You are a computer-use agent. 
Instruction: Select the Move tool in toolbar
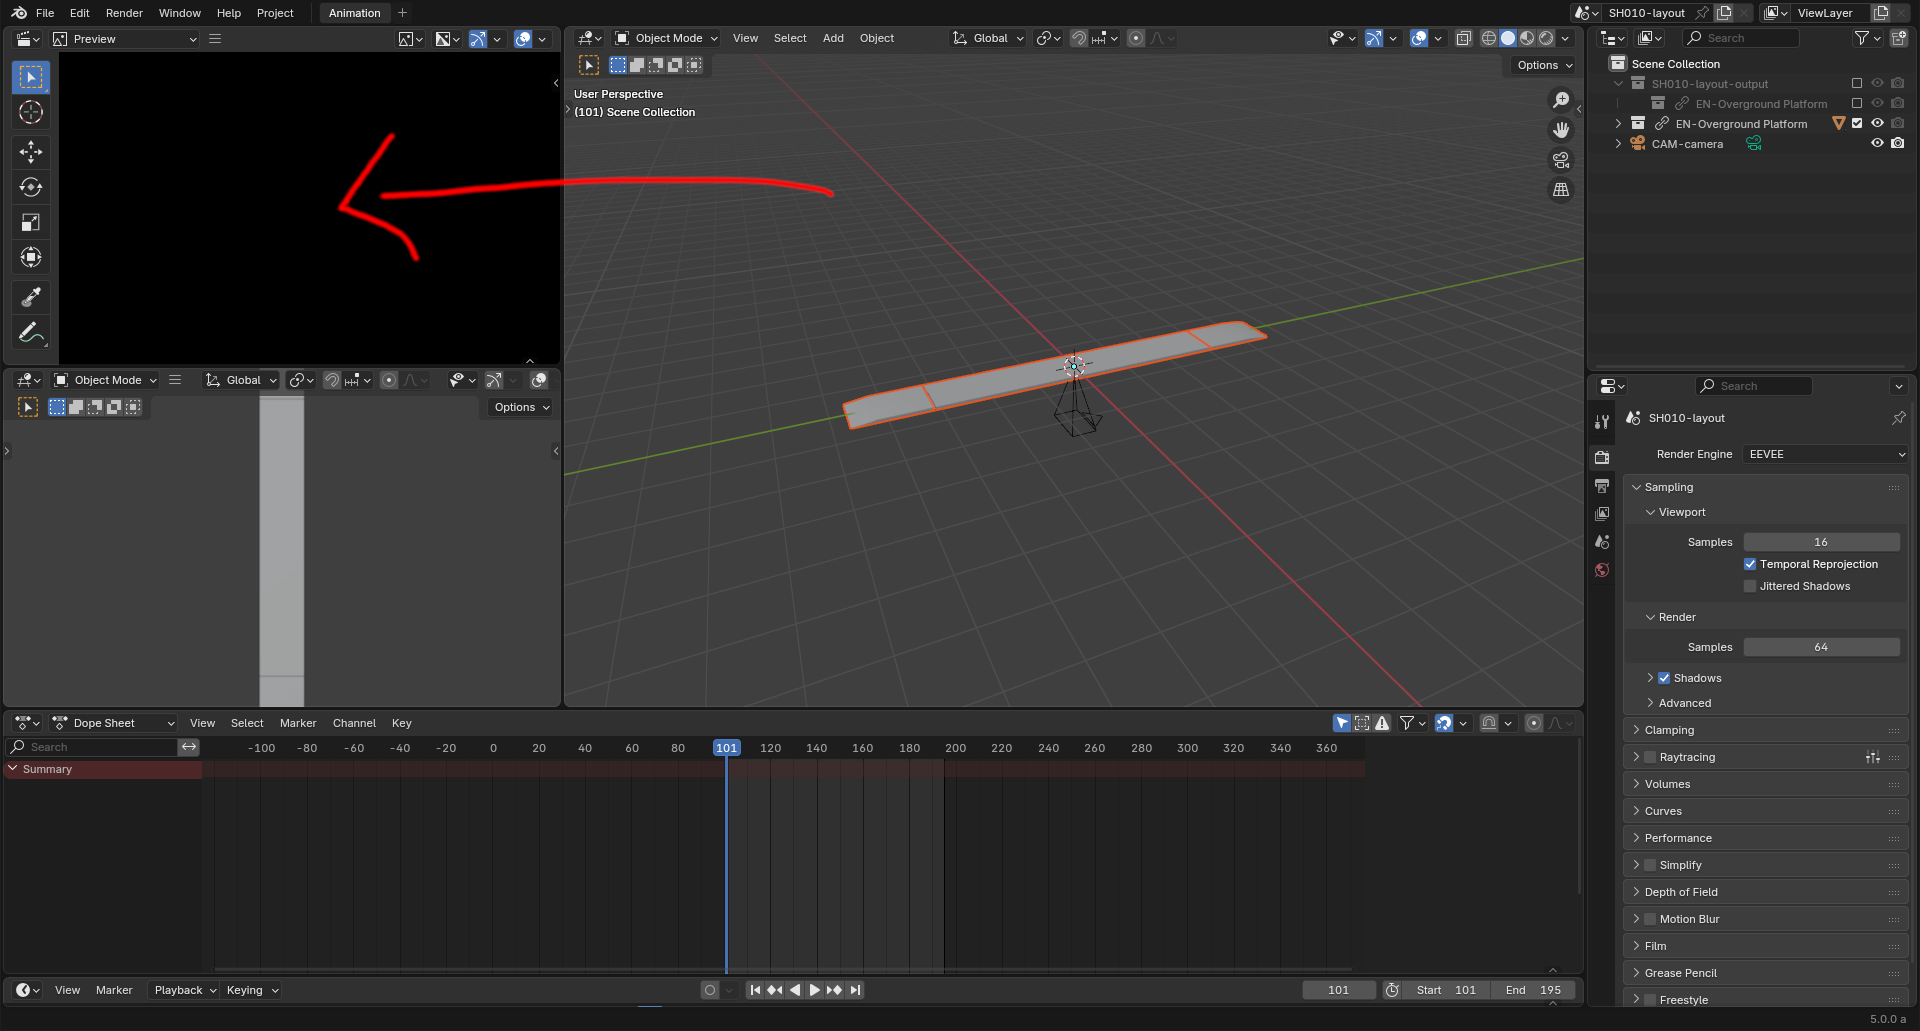(x=31, y=152)
